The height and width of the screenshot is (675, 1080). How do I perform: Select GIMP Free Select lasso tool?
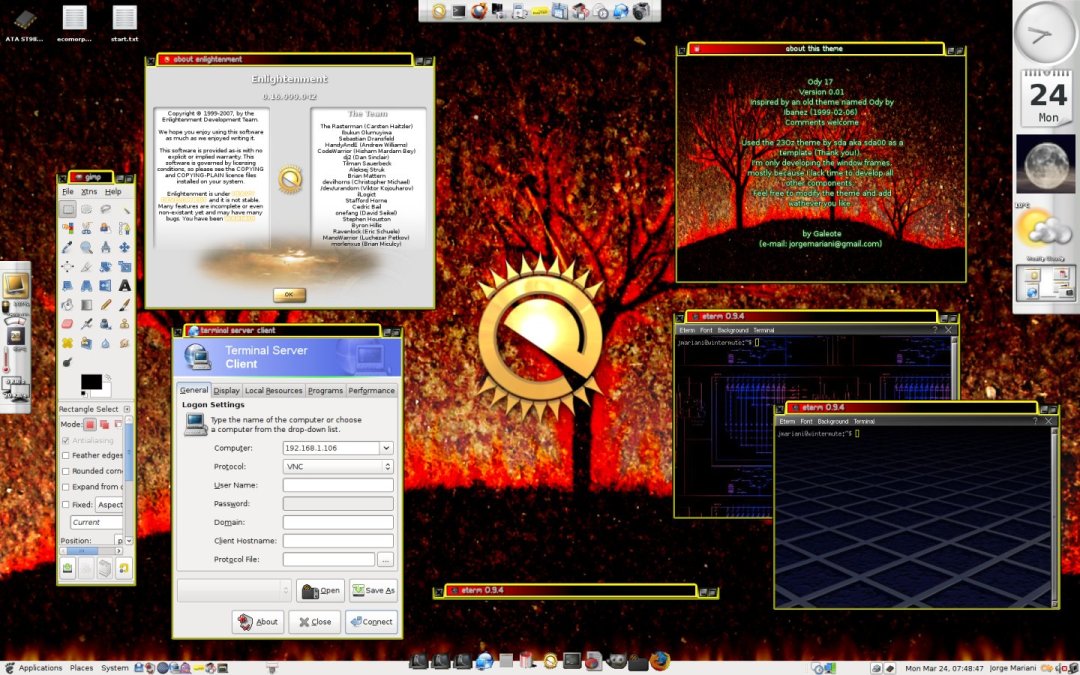tap(105, 209)
